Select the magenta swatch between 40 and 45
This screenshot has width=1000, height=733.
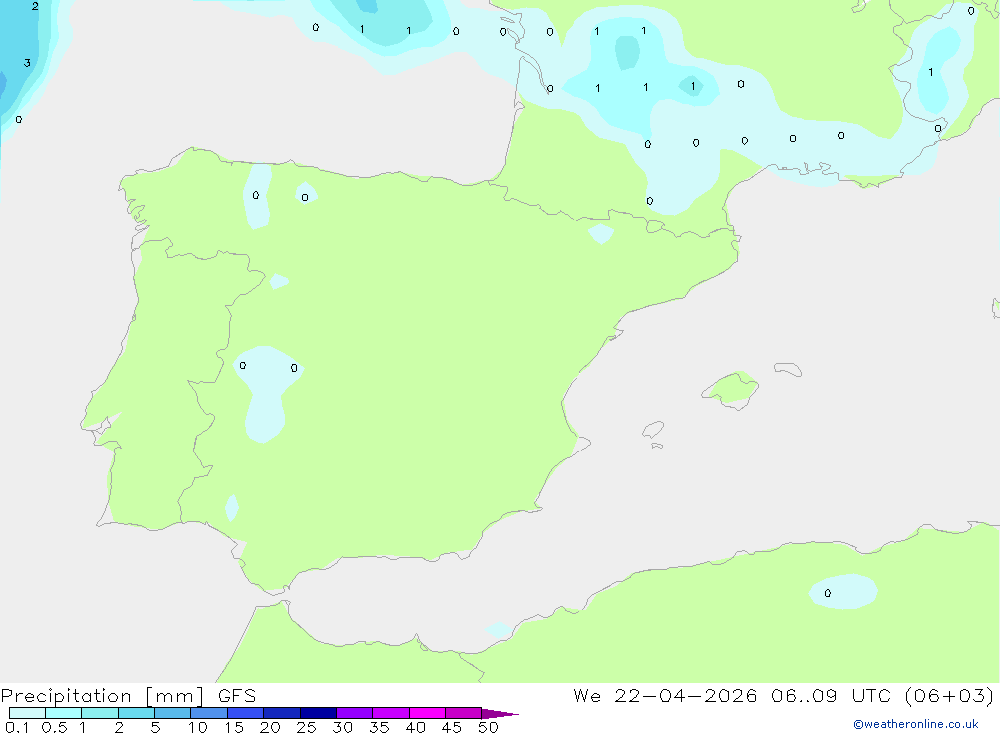pos(427,713)
